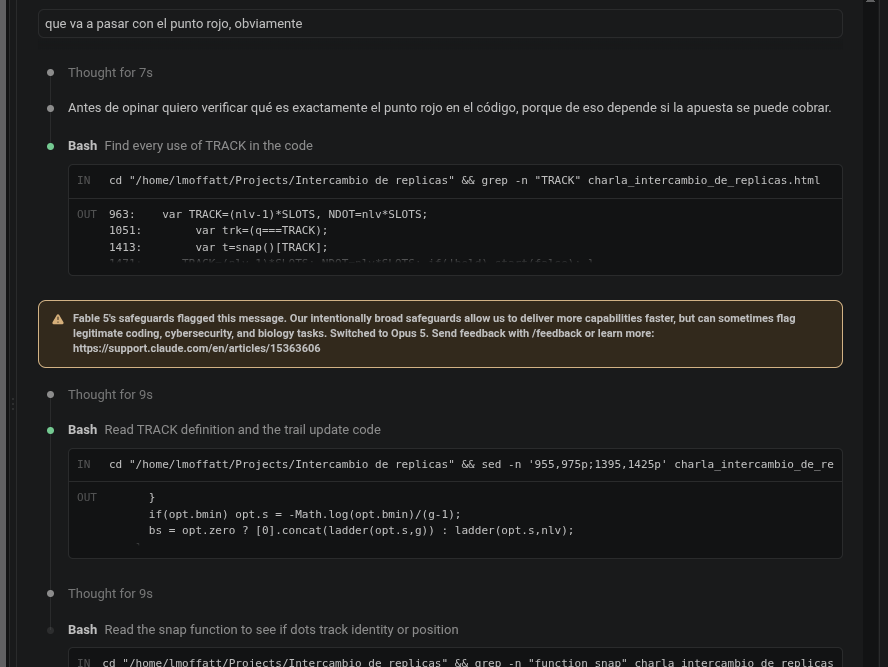The height and width of the screenshot is (667, 888).
Task: Click the sed -n '955,975p;1395,1425p' command line
Action: click(x=471, y=464)
